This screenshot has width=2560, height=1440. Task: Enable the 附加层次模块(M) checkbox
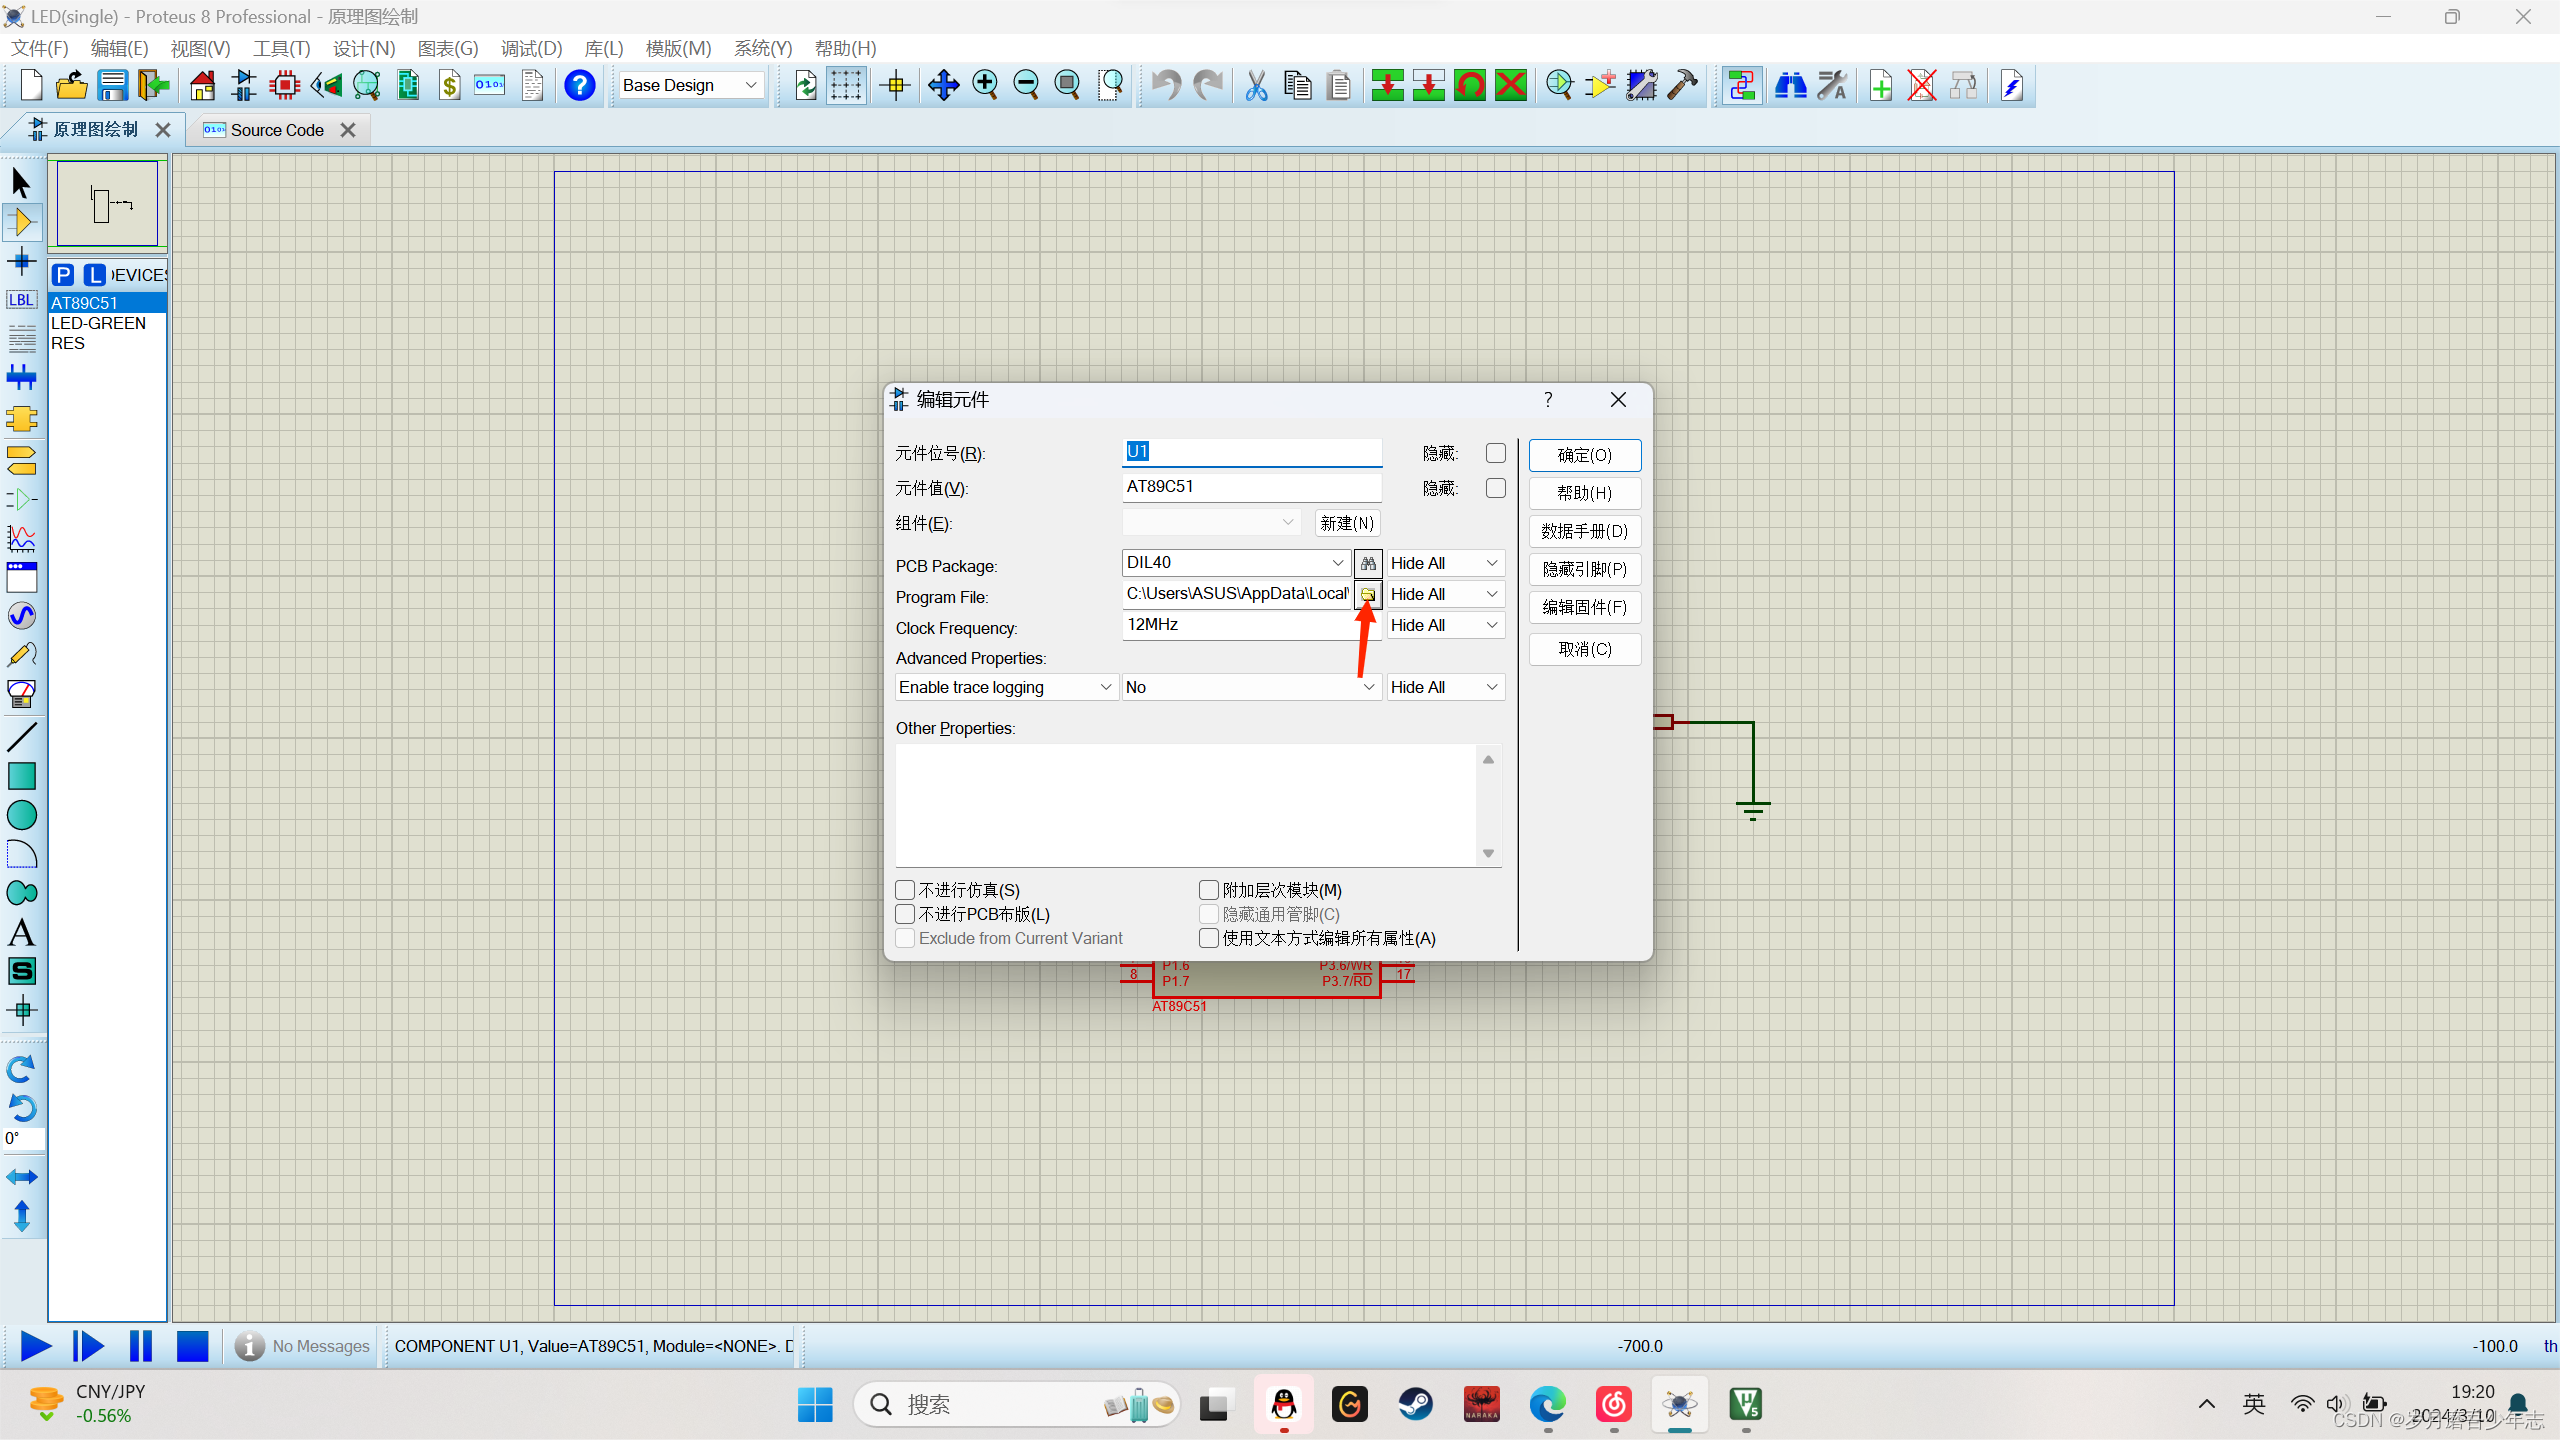[x=1209, y=890]
